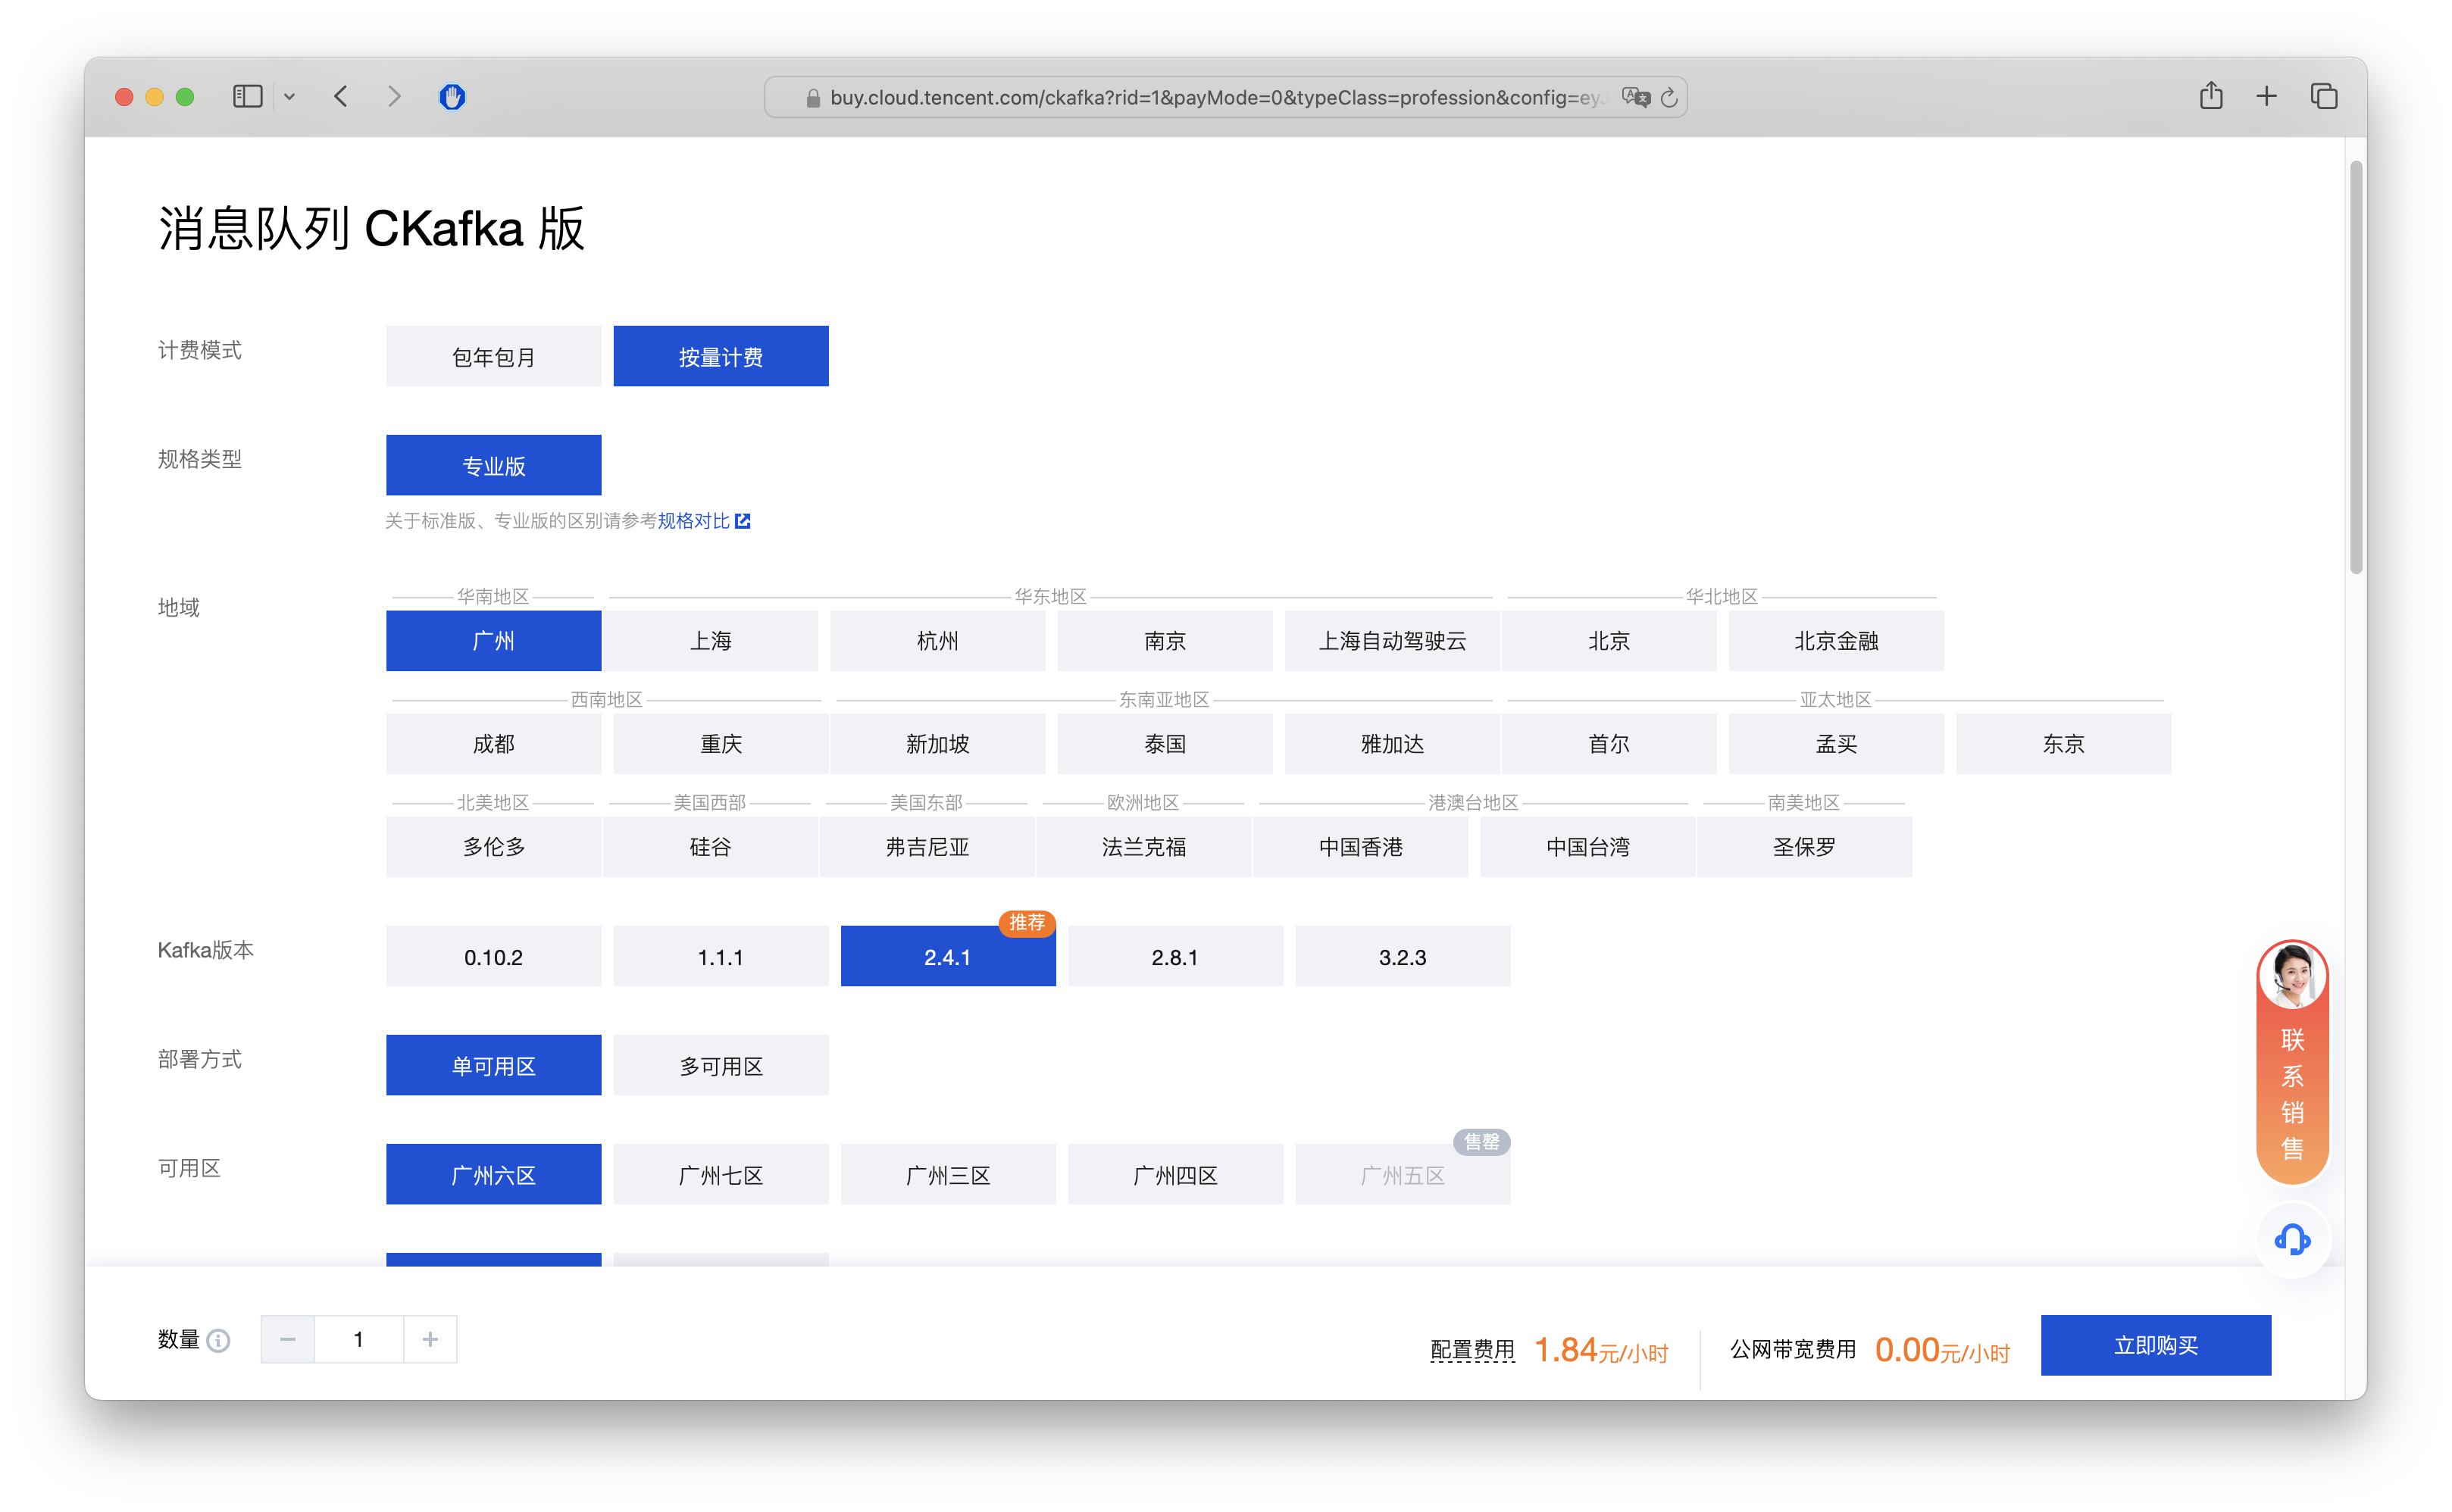
Task: Go back with the browser back arrow
Action: tap(341, 97)
